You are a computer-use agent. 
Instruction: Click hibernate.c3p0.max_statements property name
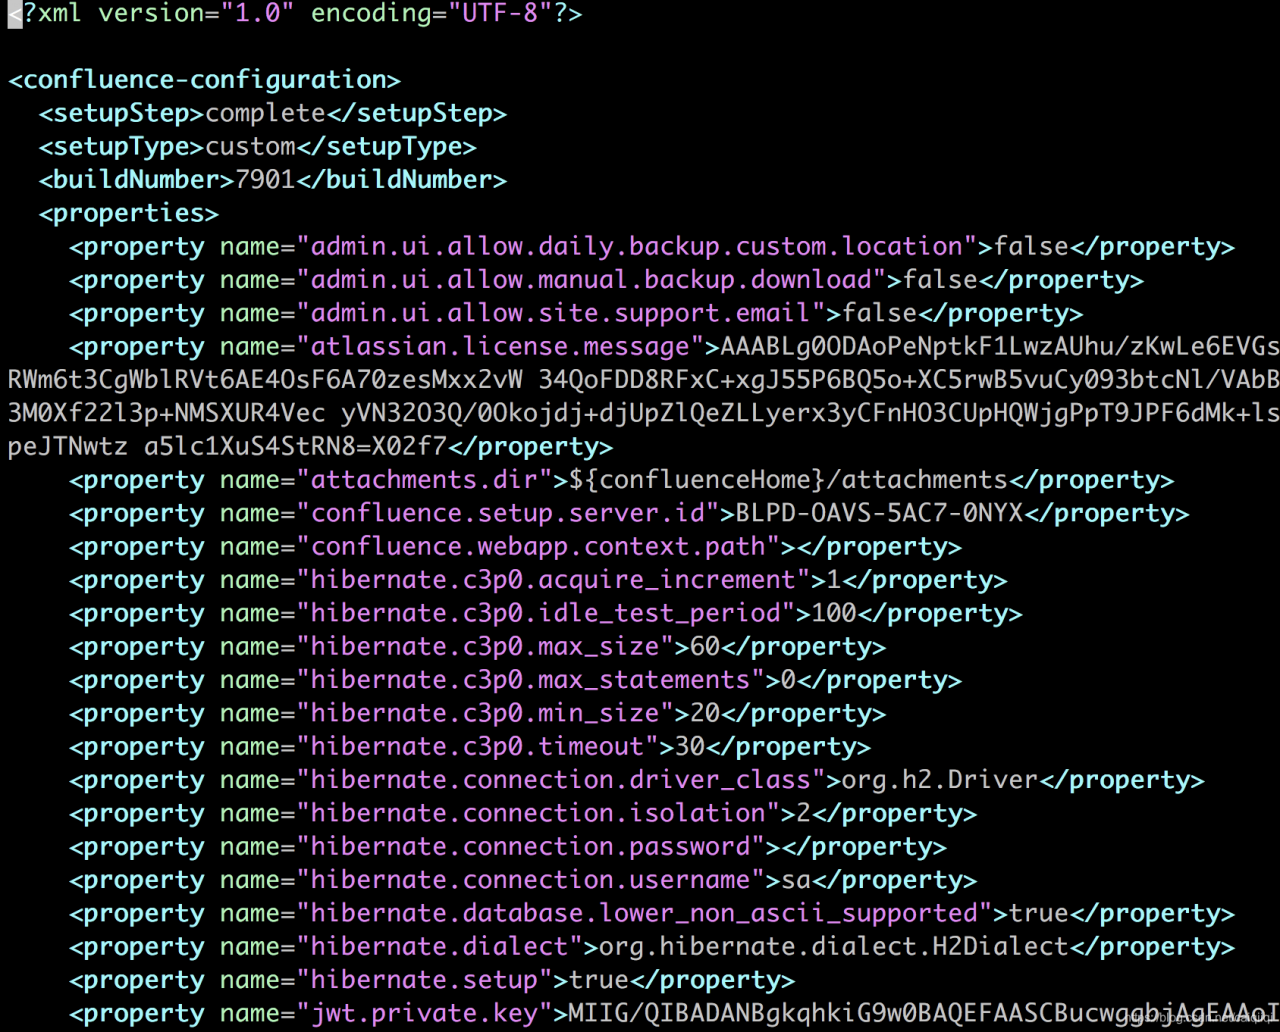click(x=530, y=680)
